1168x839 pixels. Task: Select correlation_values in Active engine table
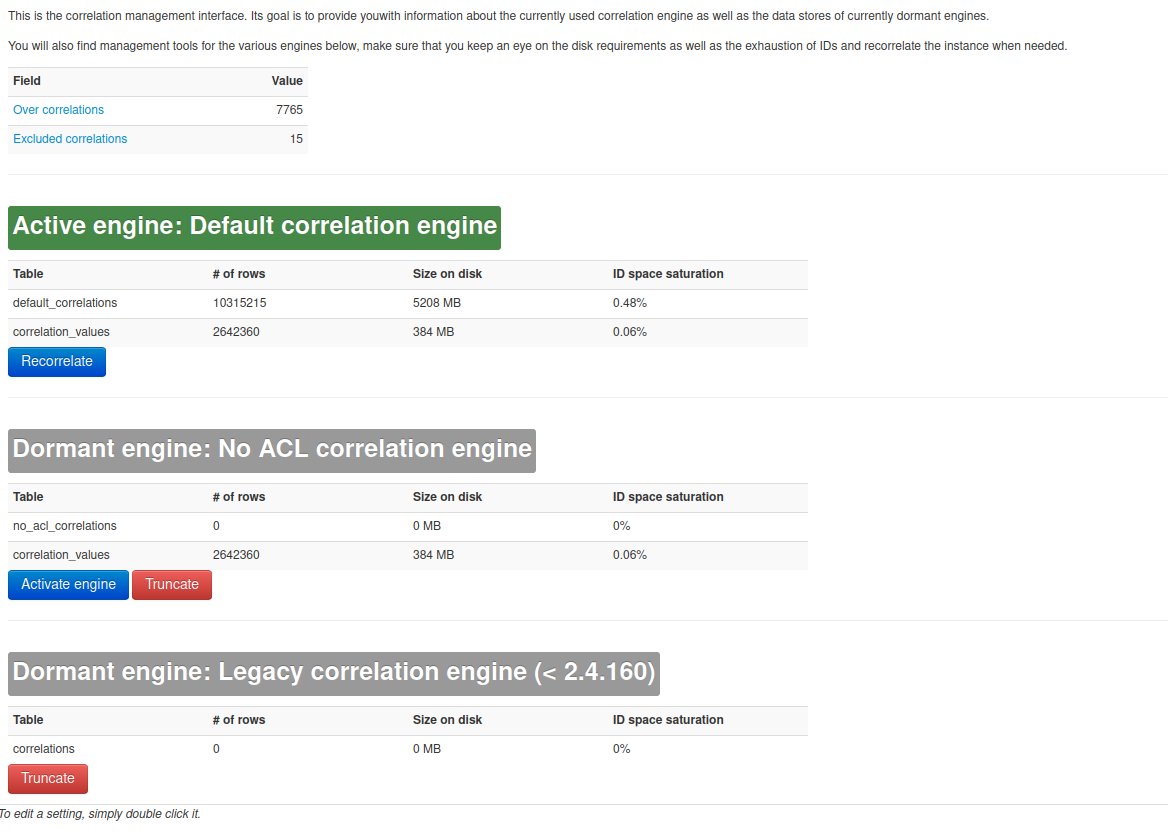coord(61,332)
